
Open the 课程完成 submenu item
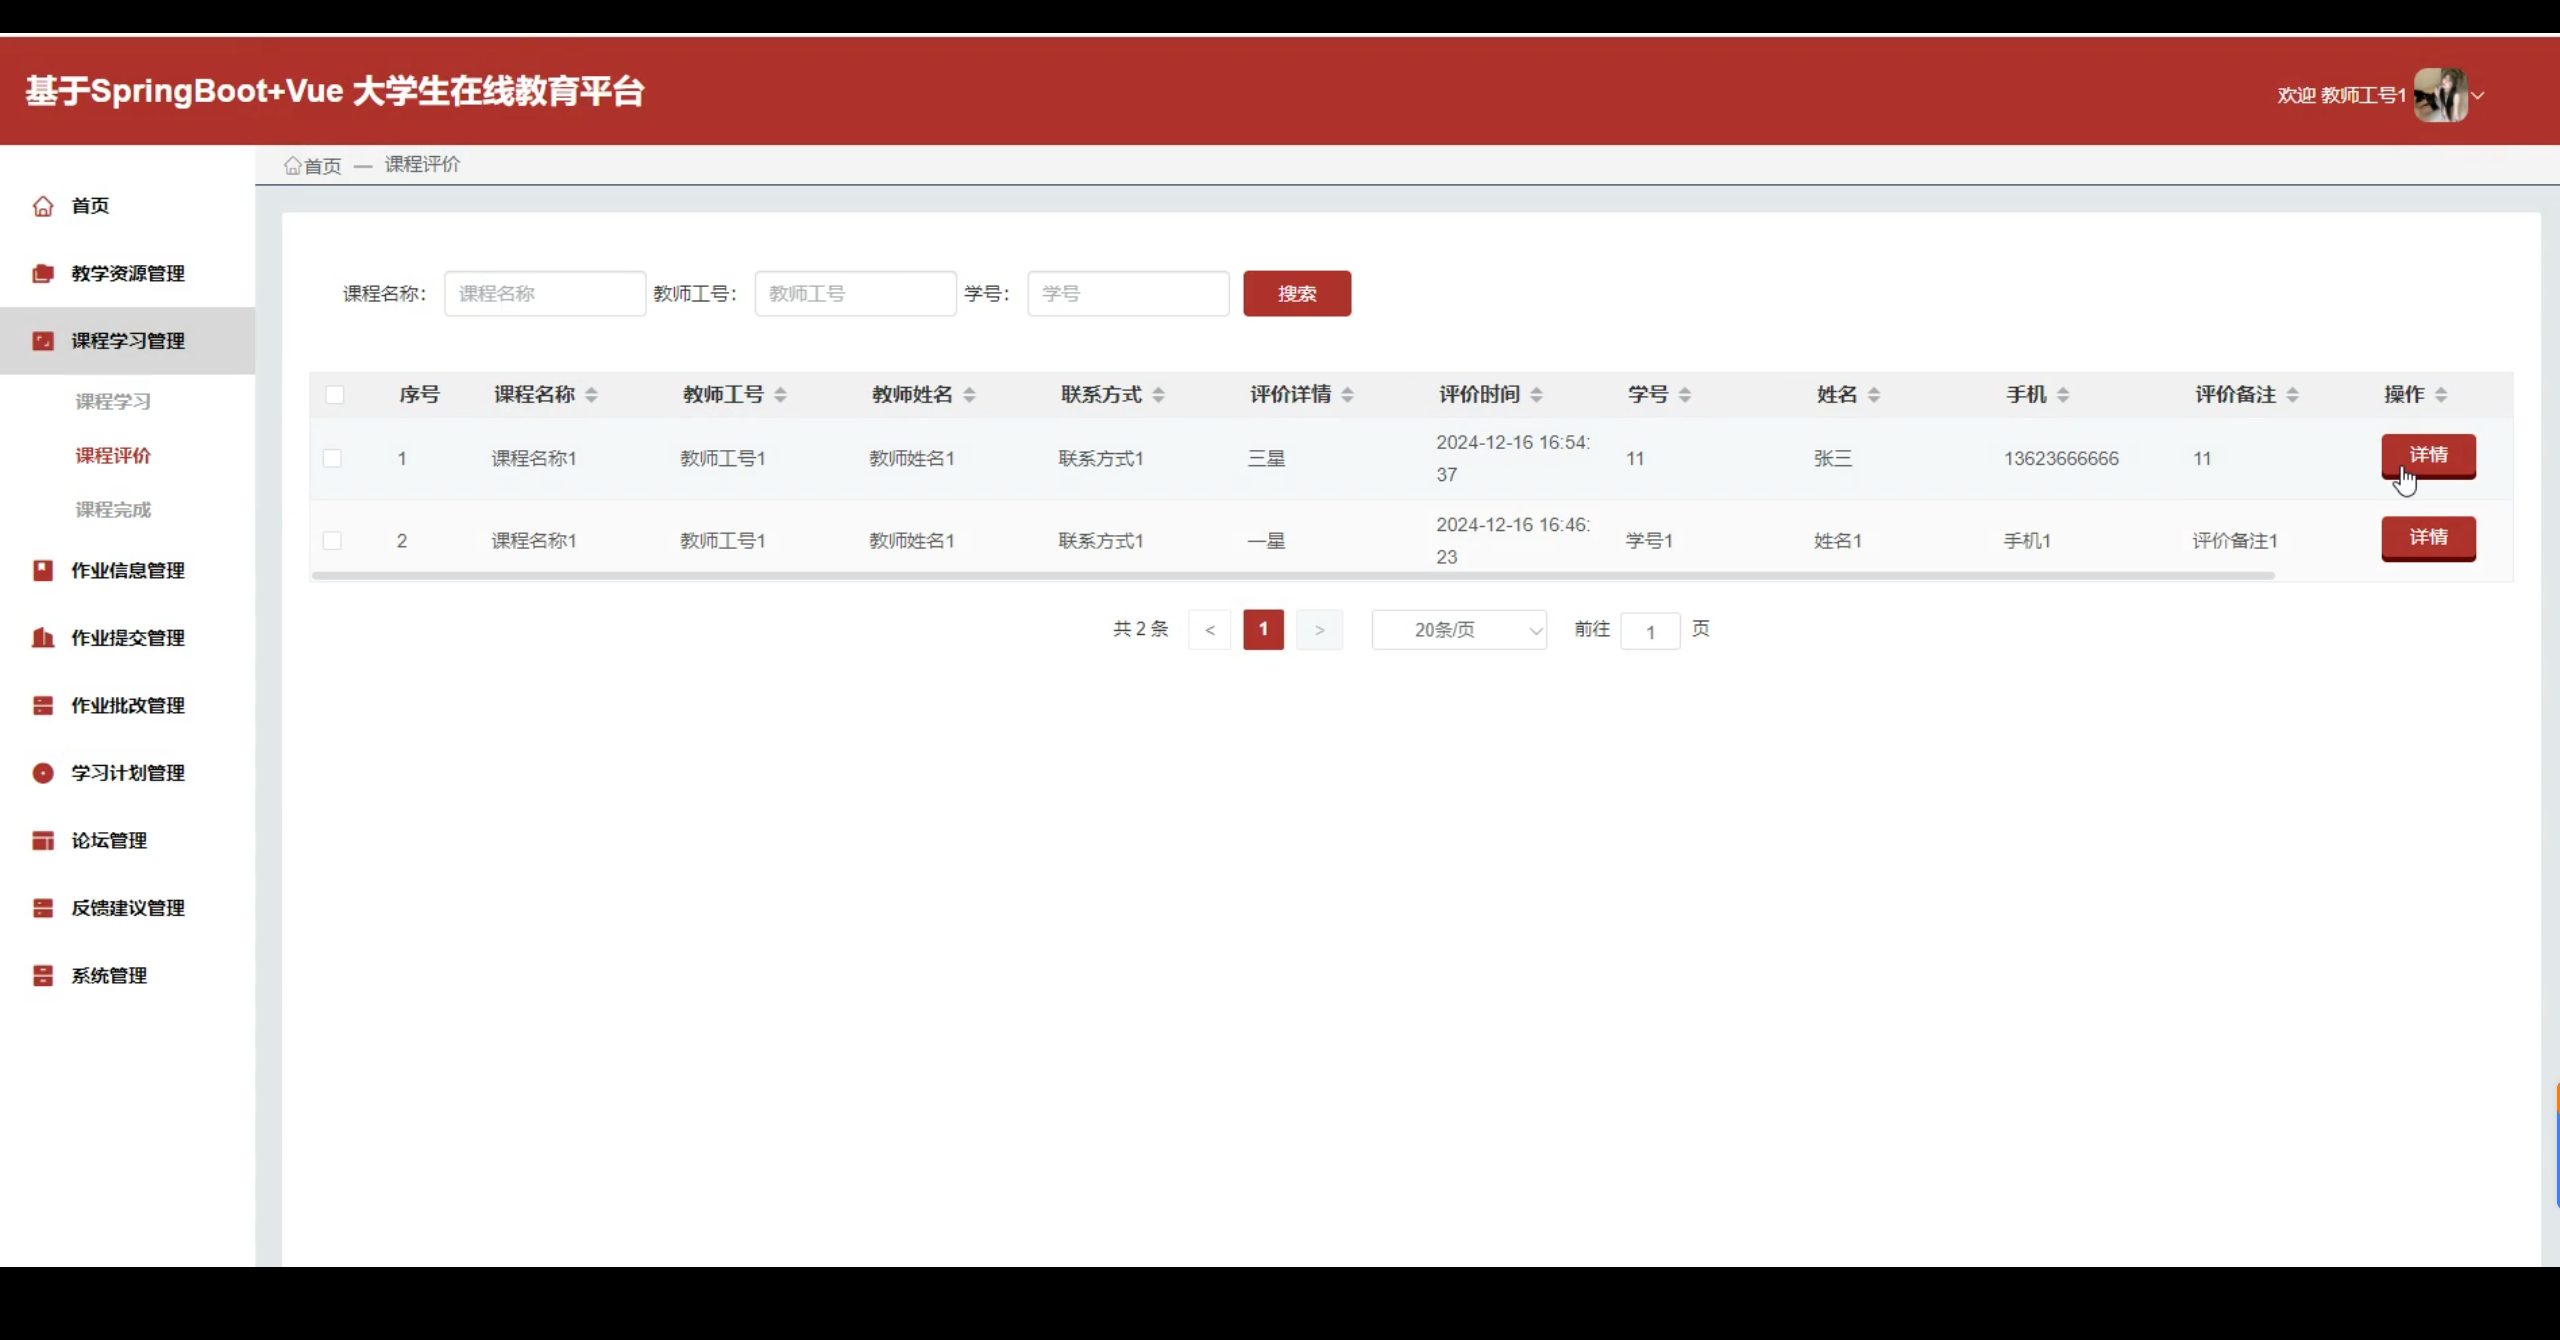click(113, 510)
